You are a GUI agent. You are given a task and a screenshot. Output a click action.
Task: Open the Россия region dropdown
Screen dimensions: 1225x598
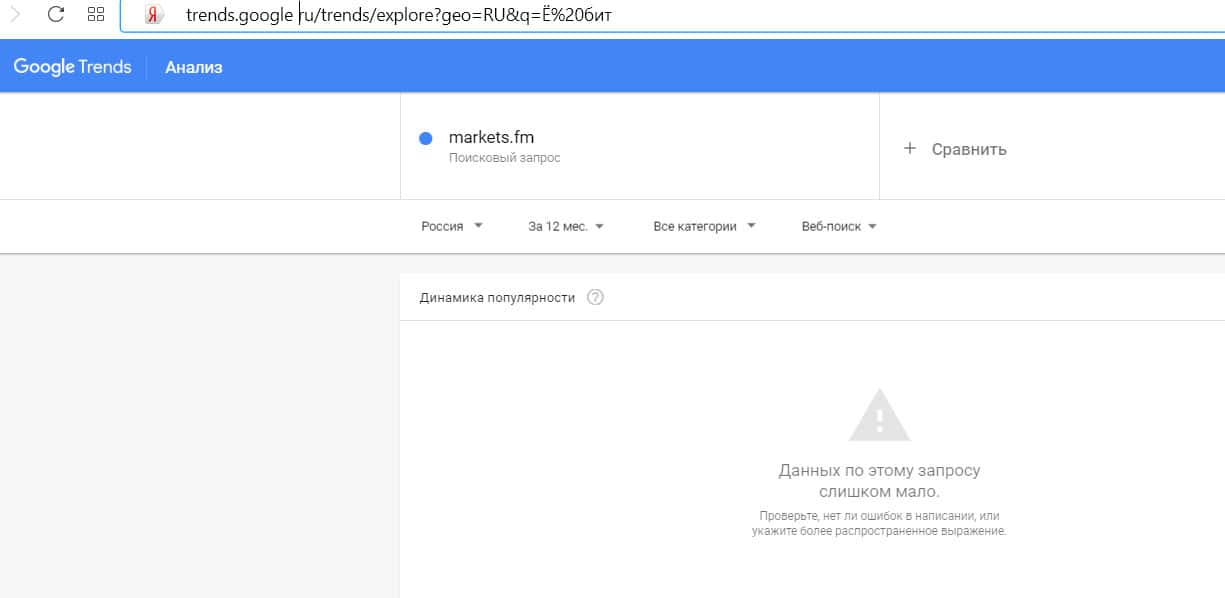click(x=452, y=226)
